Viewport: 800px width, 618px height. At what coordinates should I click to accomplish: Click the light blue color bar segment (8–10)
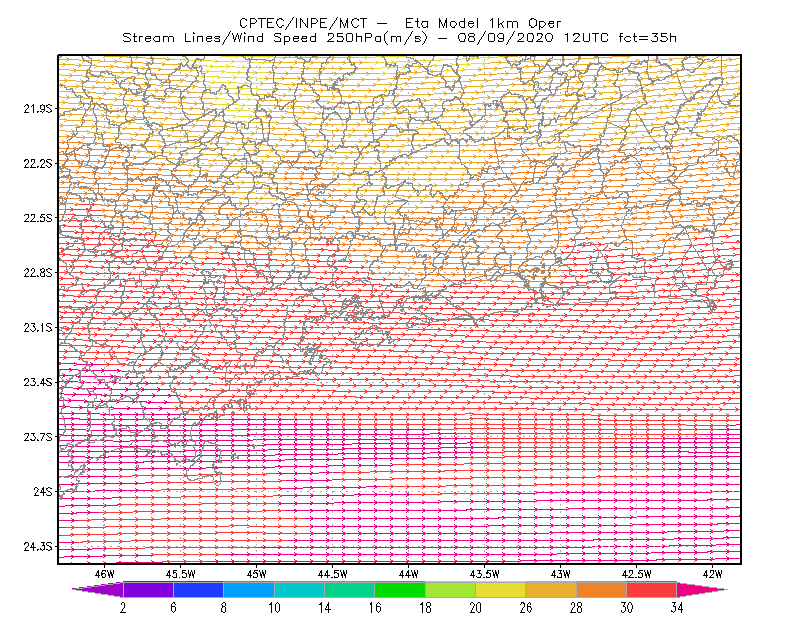pos(249,589)
